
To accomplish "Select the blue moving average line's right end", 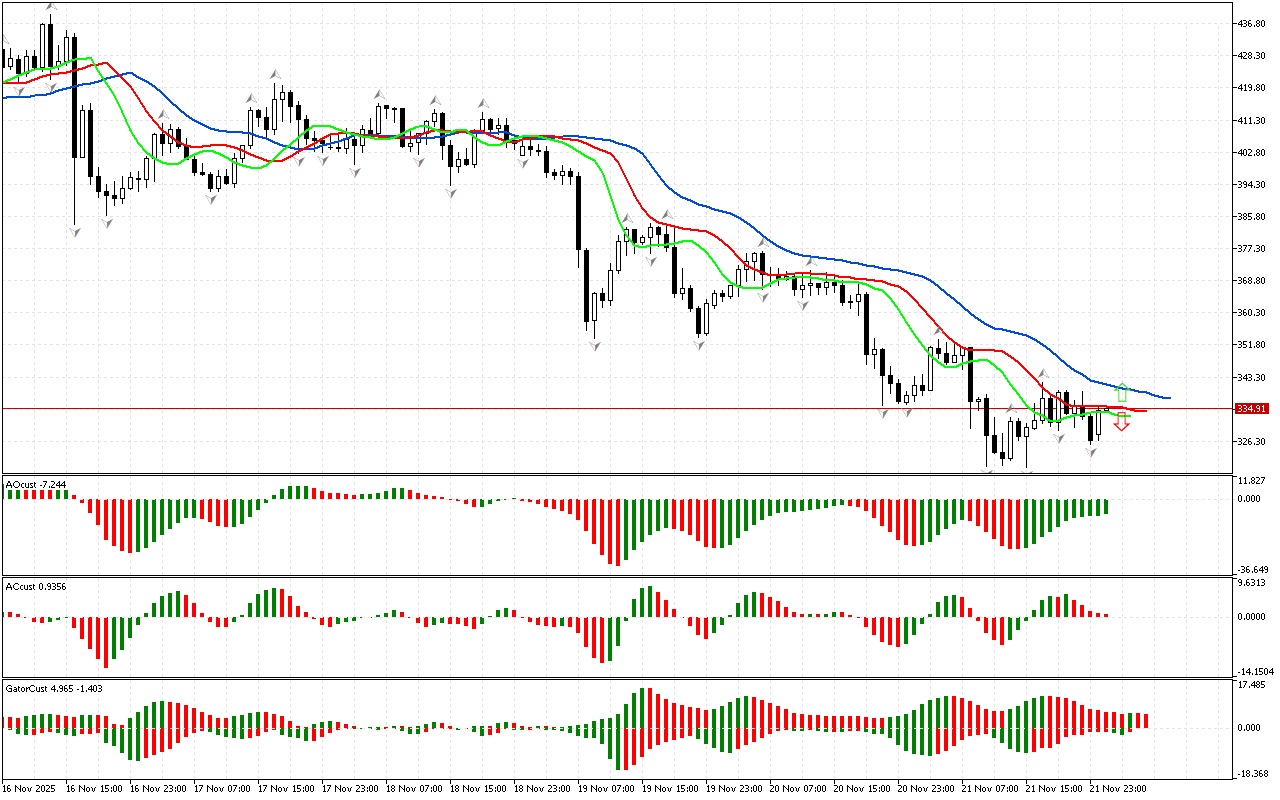I will 1168,398.
